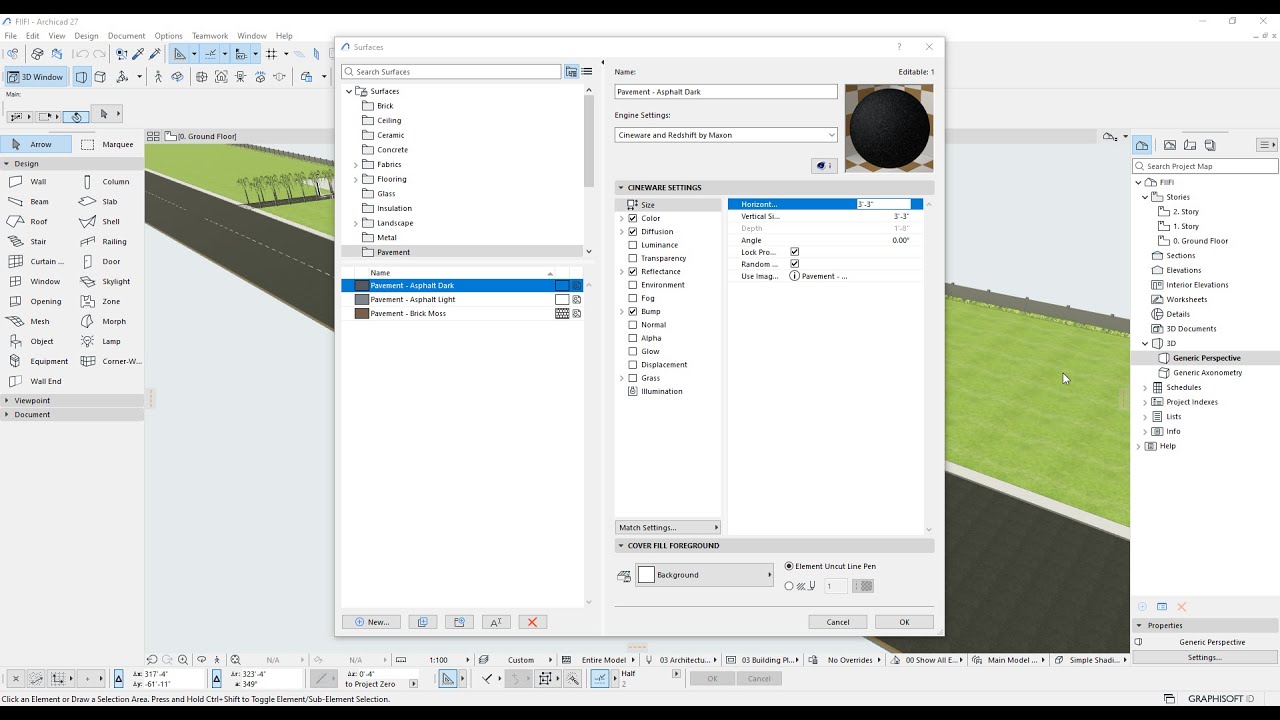1280x720 pixels.
Task: Select the Slab tool
Action: coord(108,202)
